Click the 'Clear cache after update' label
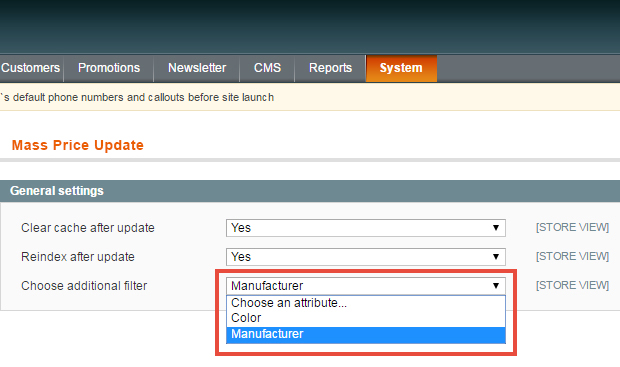Viewport: 620px width, 367px height. pyautogui.click(x=88, y=228)
